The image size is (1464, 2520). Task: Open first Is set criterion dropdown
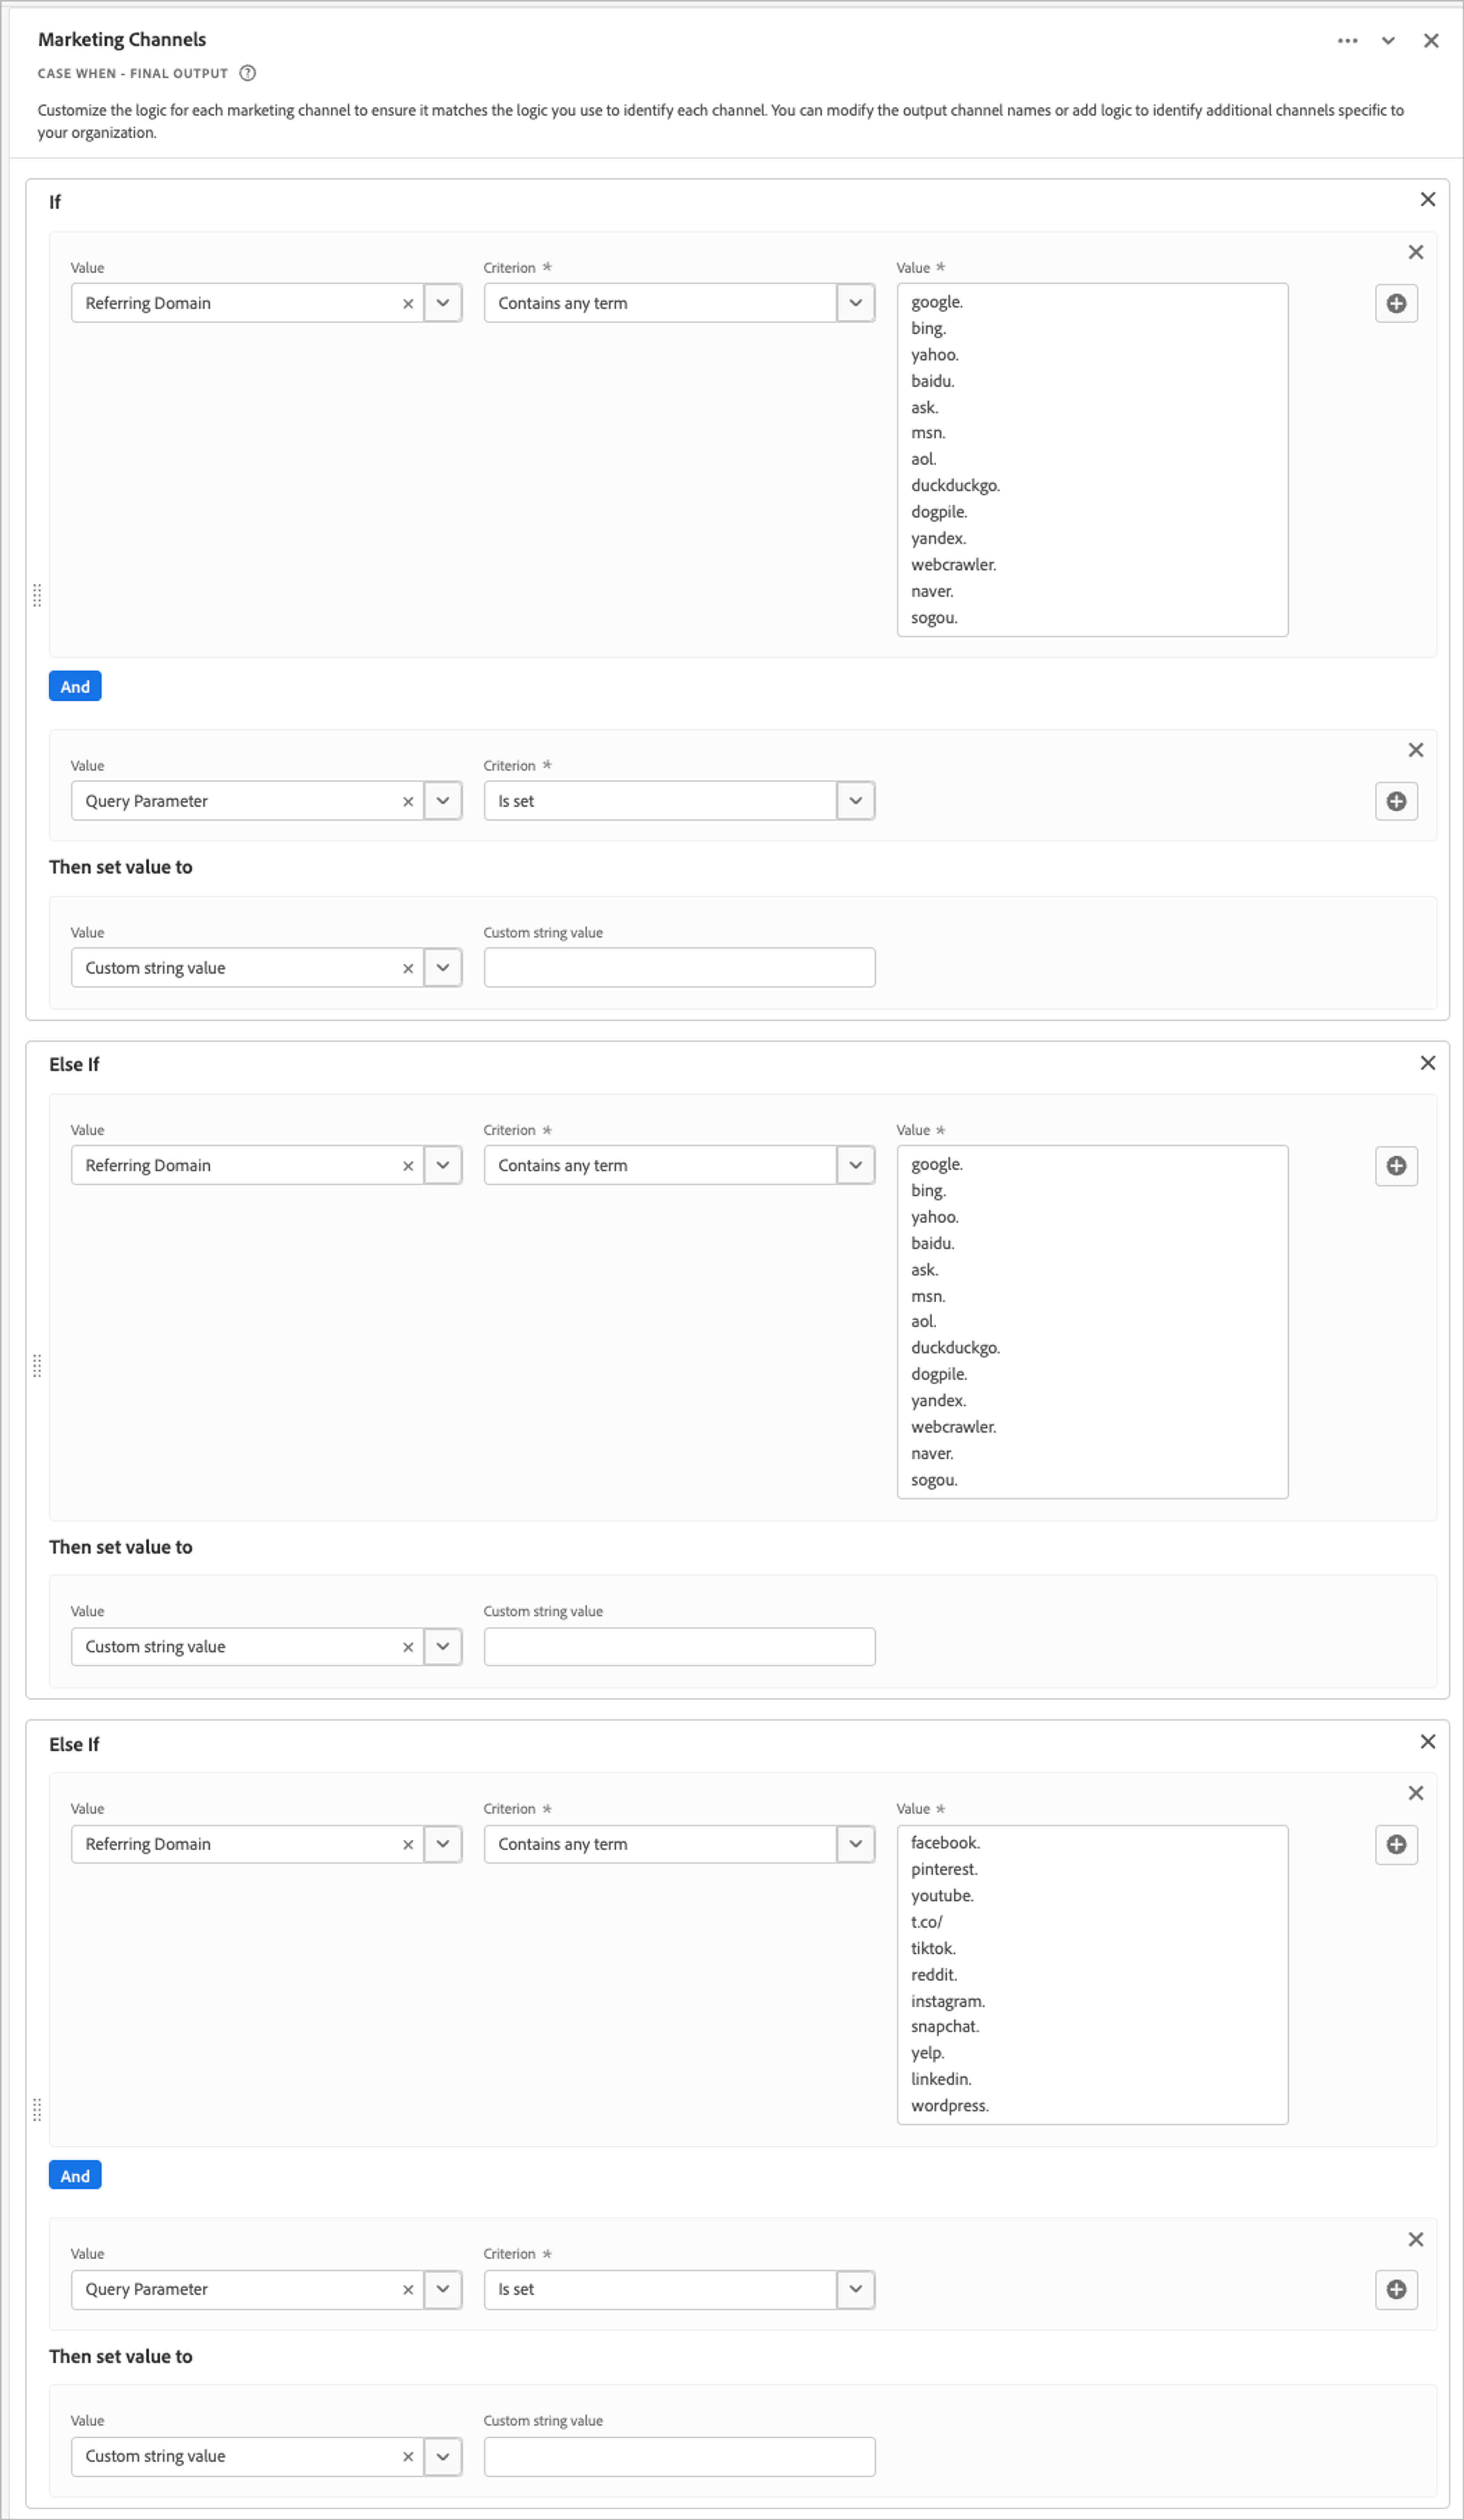[855, 801]
